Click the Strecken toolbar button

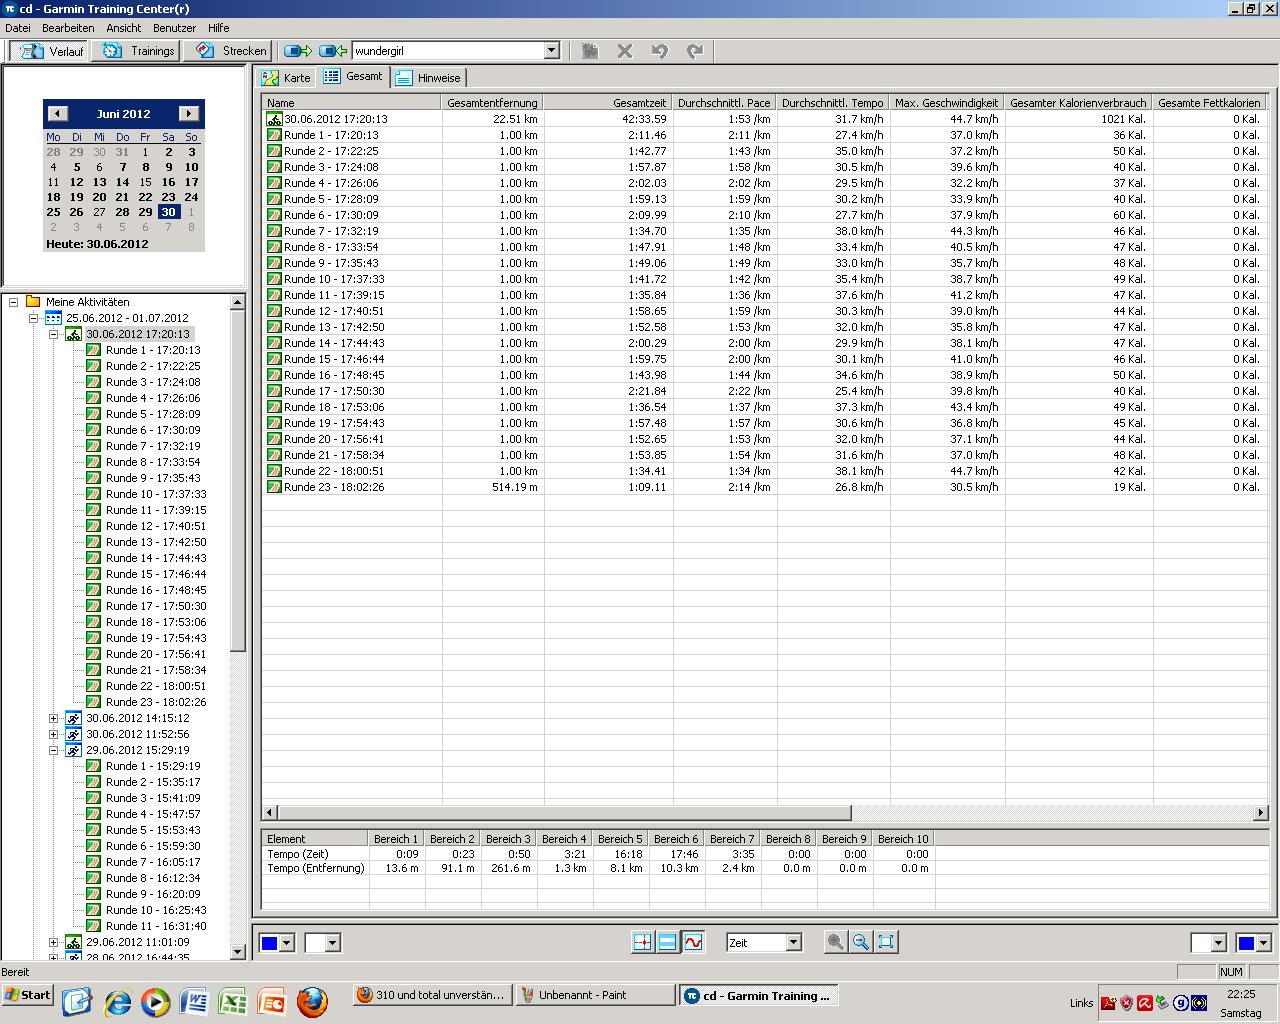tap(232, 51)
